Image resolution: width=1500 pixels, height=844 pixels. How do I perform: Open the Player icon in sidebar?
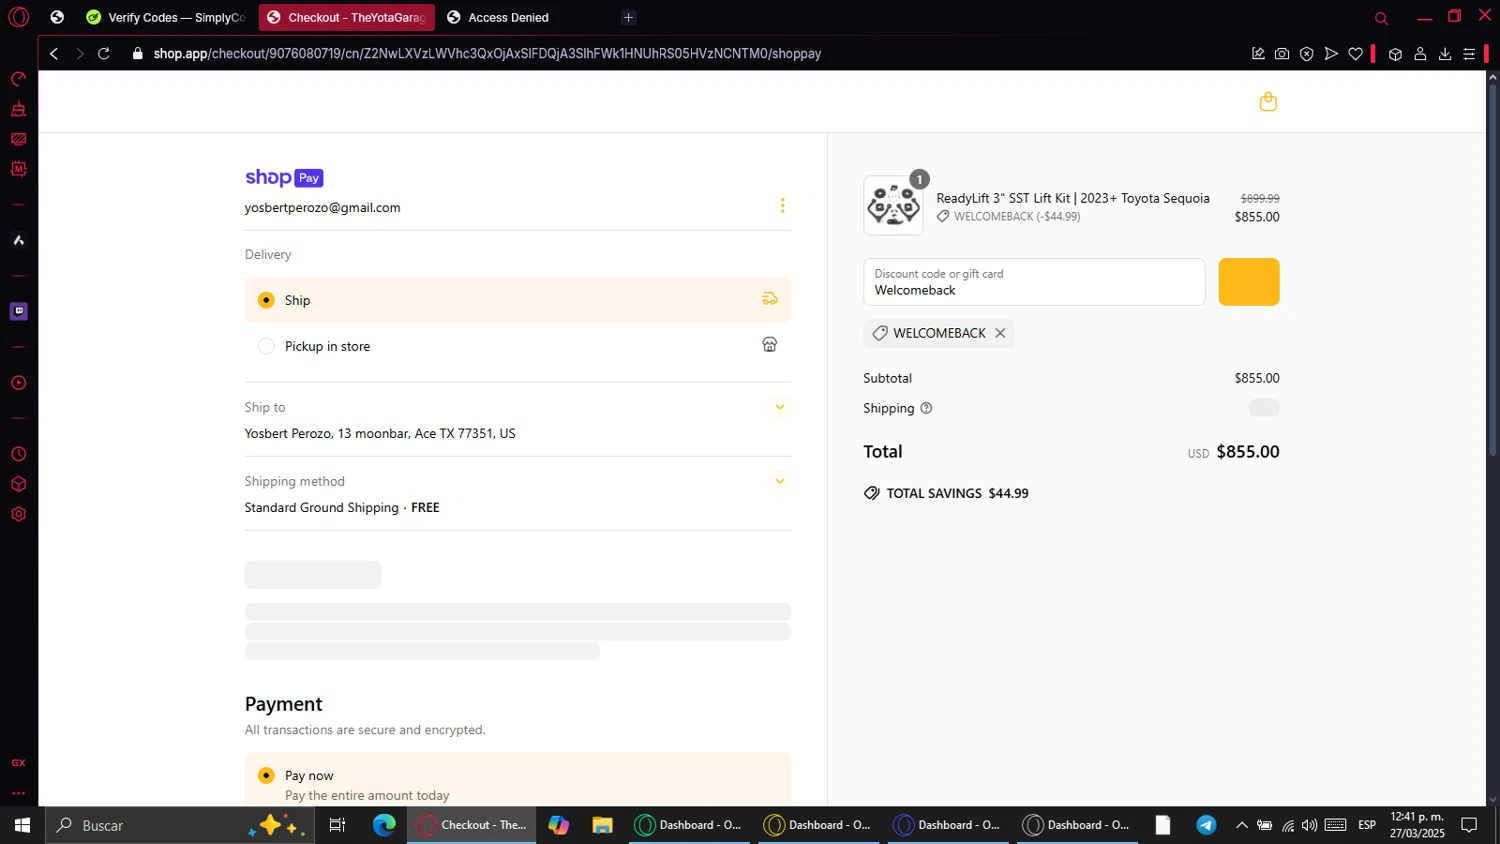click(x=18, y=383)
